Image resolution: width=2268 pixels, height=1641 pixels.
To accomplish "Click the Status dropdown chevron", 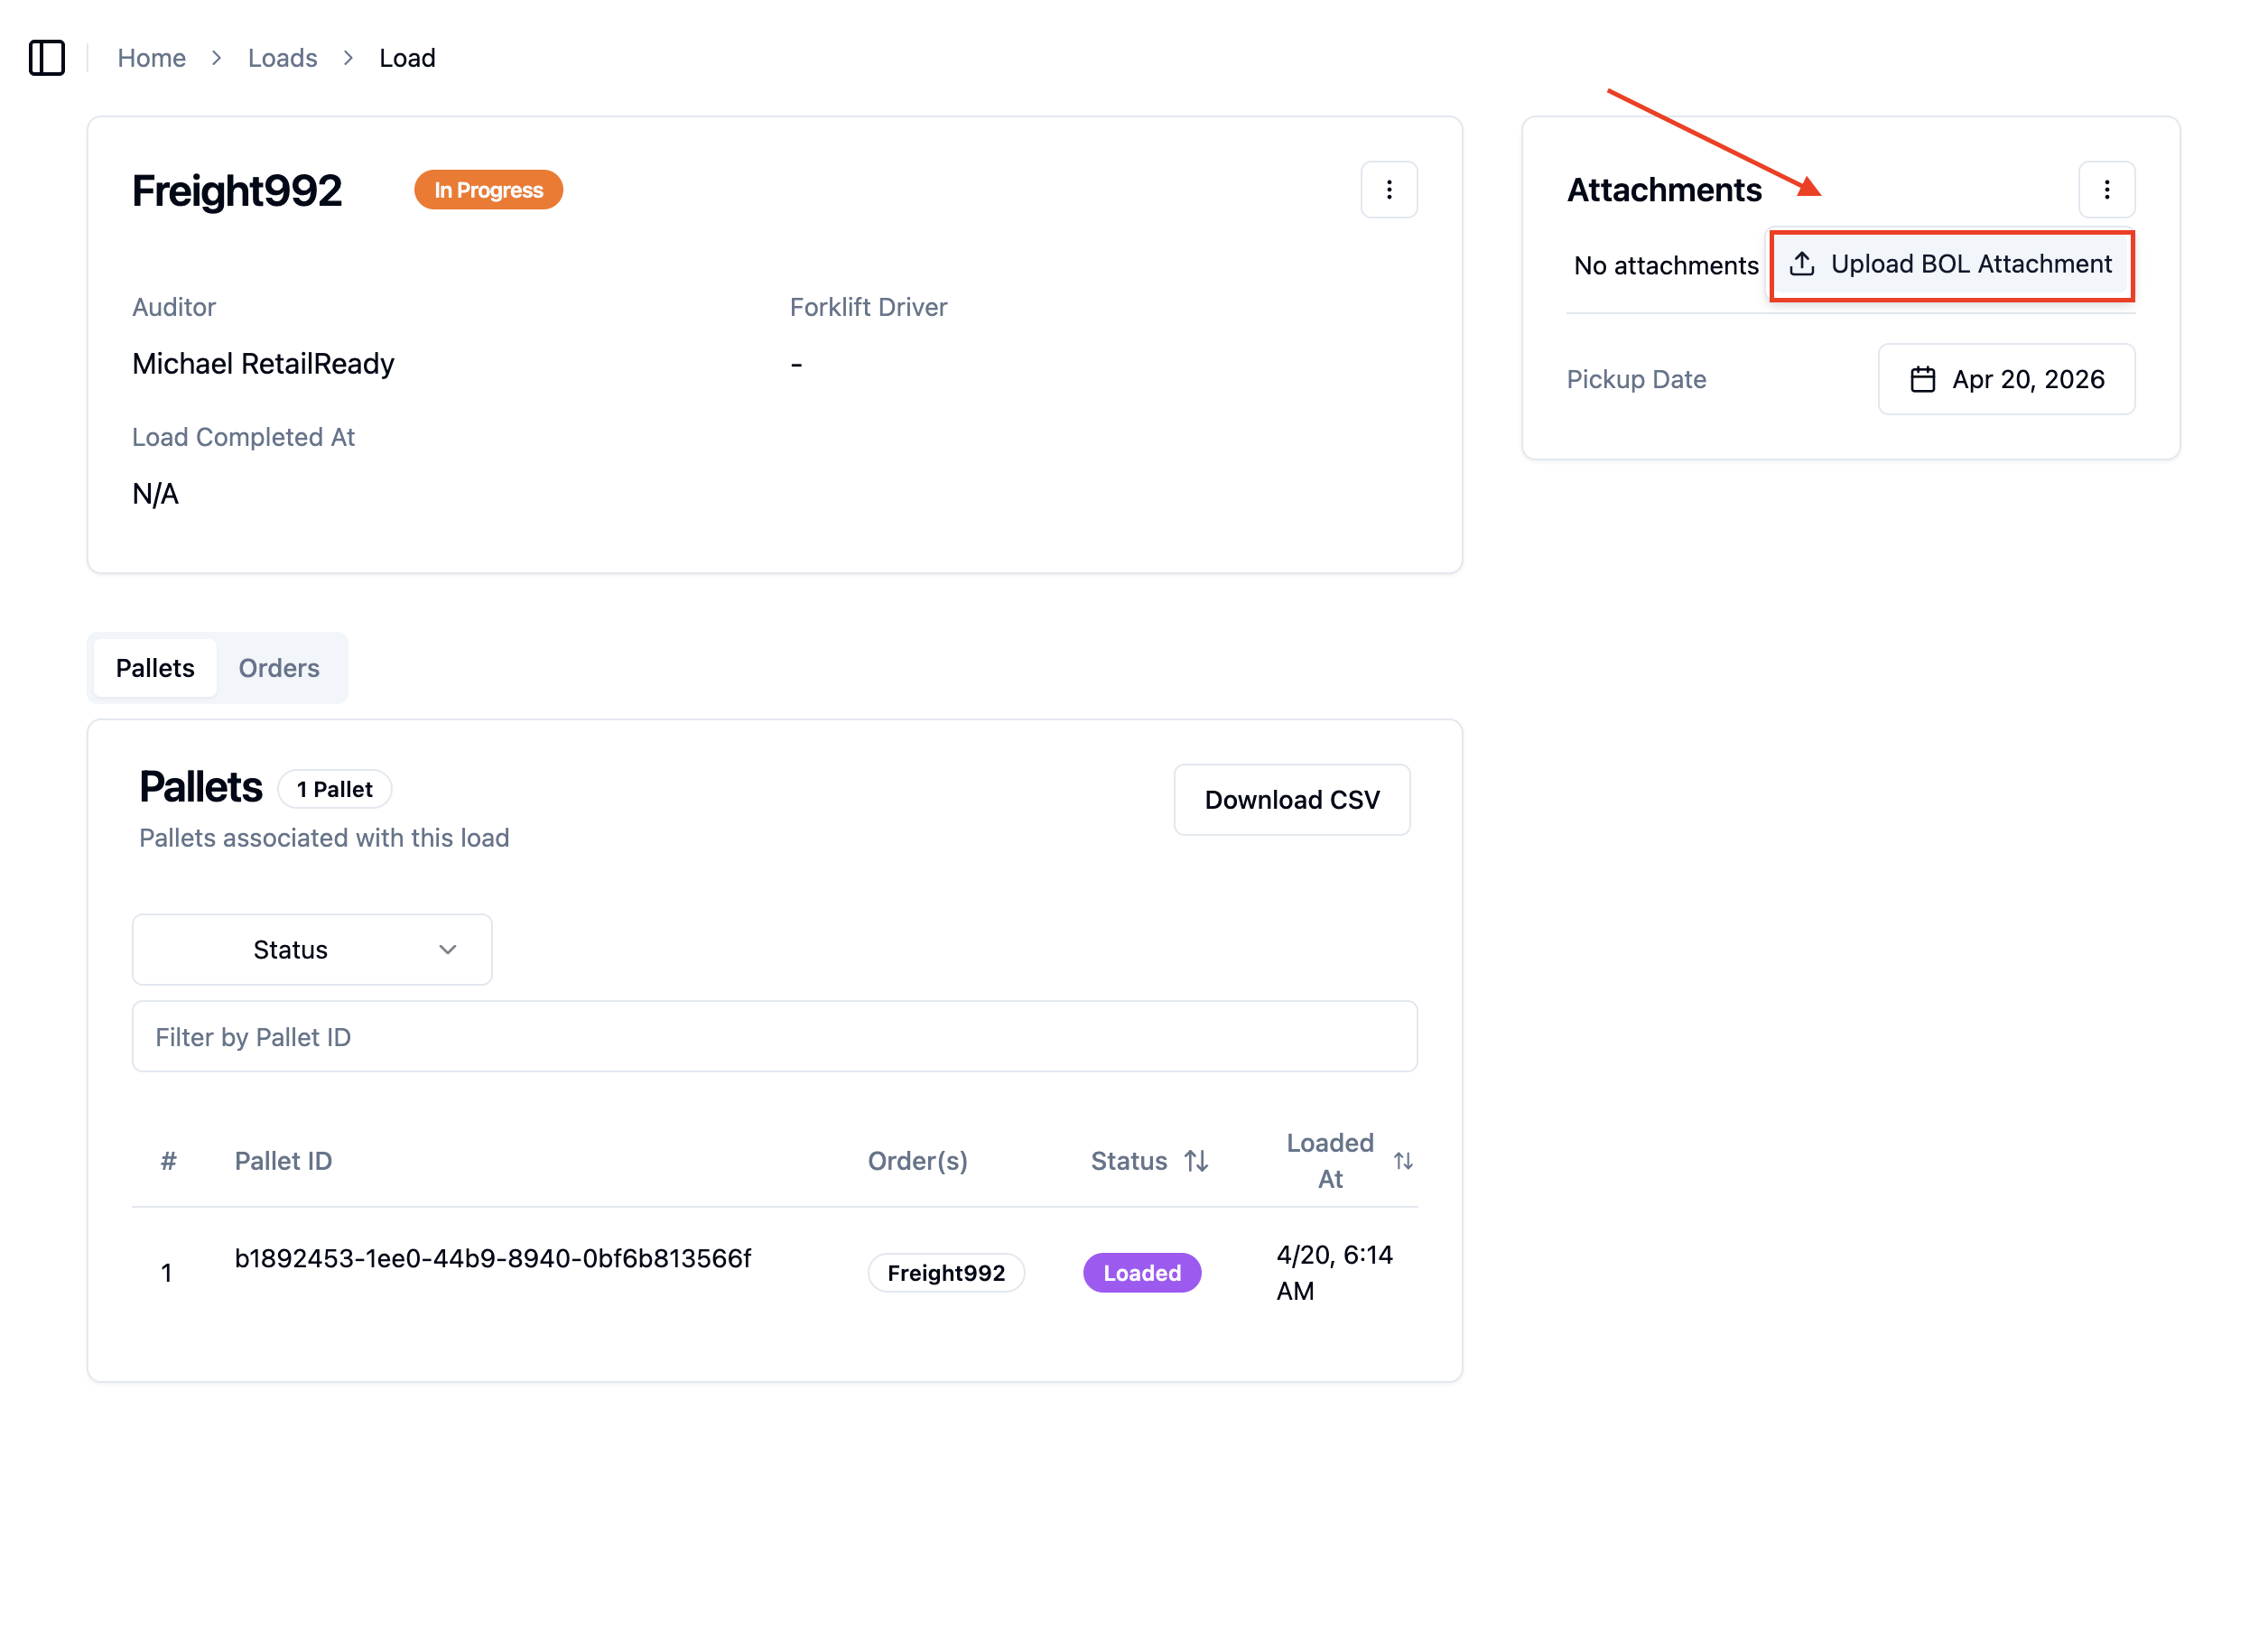I will pos(448,950).
